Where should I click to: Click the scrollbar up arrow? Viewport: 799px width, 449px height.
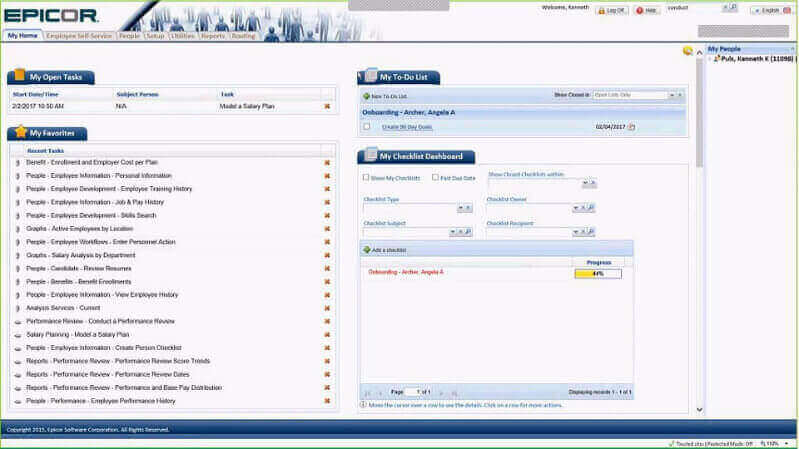(700, 52)
